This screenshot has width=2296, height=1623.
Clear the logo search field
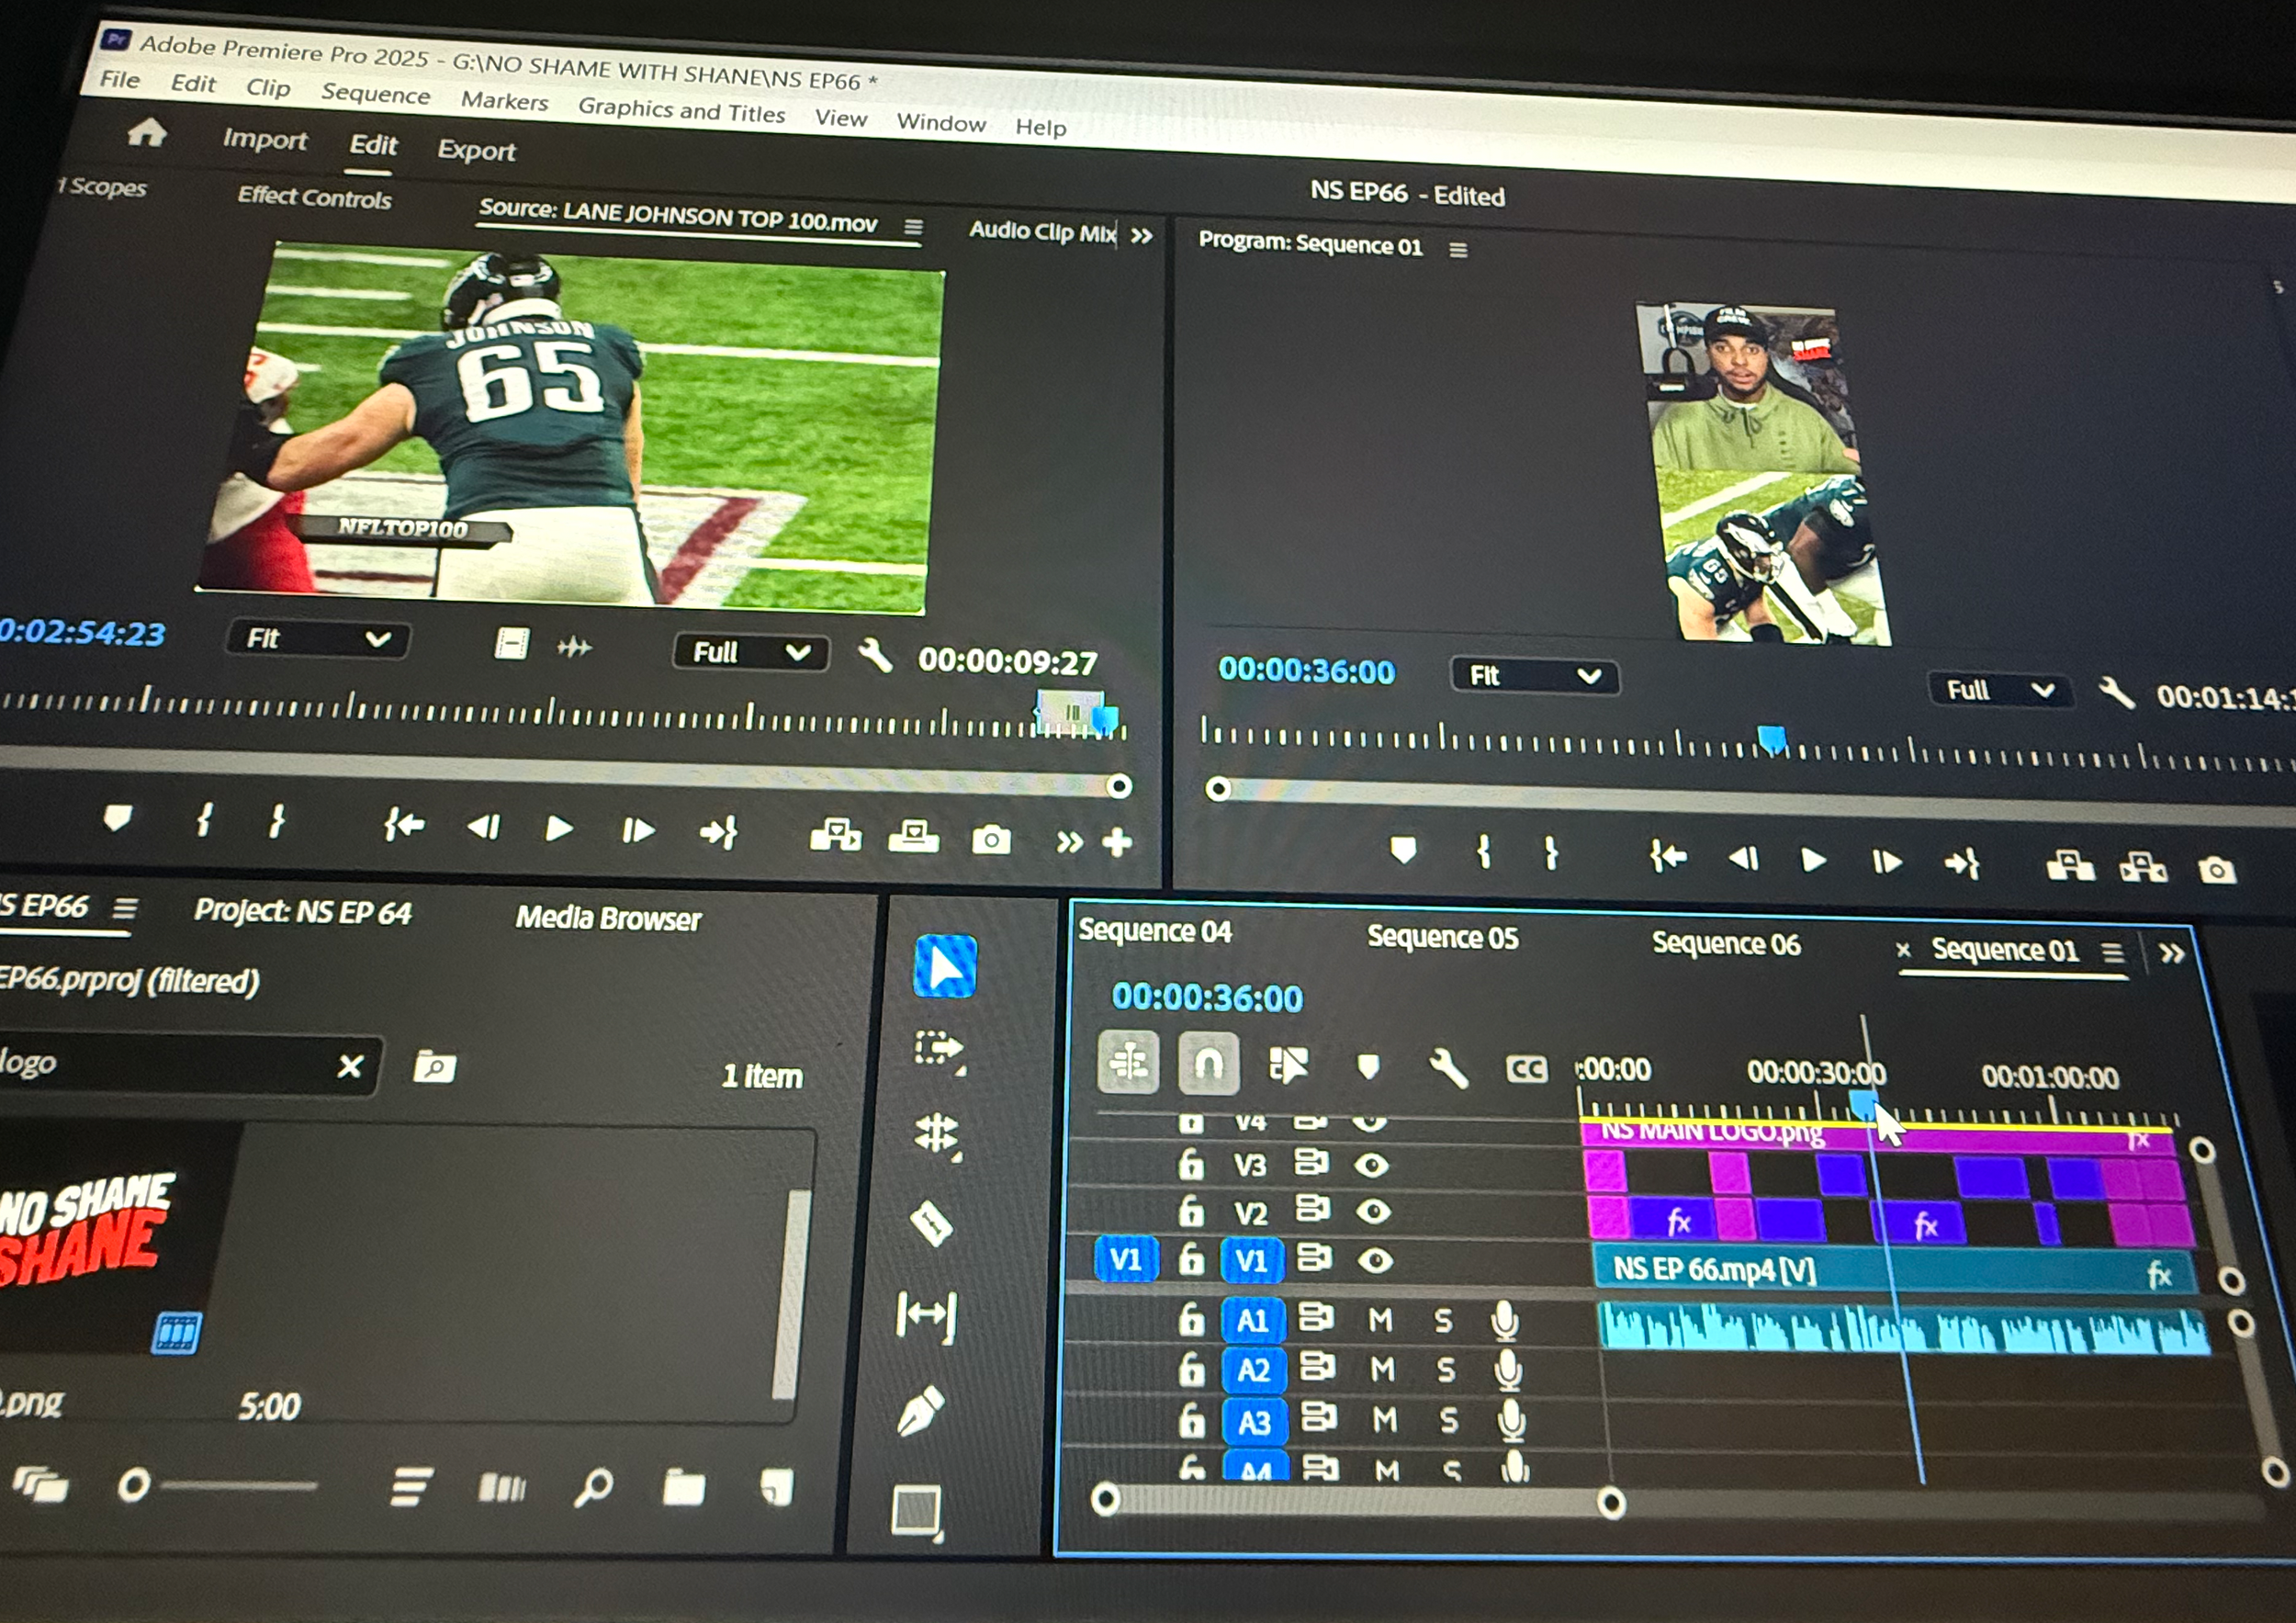(350, 1066)
